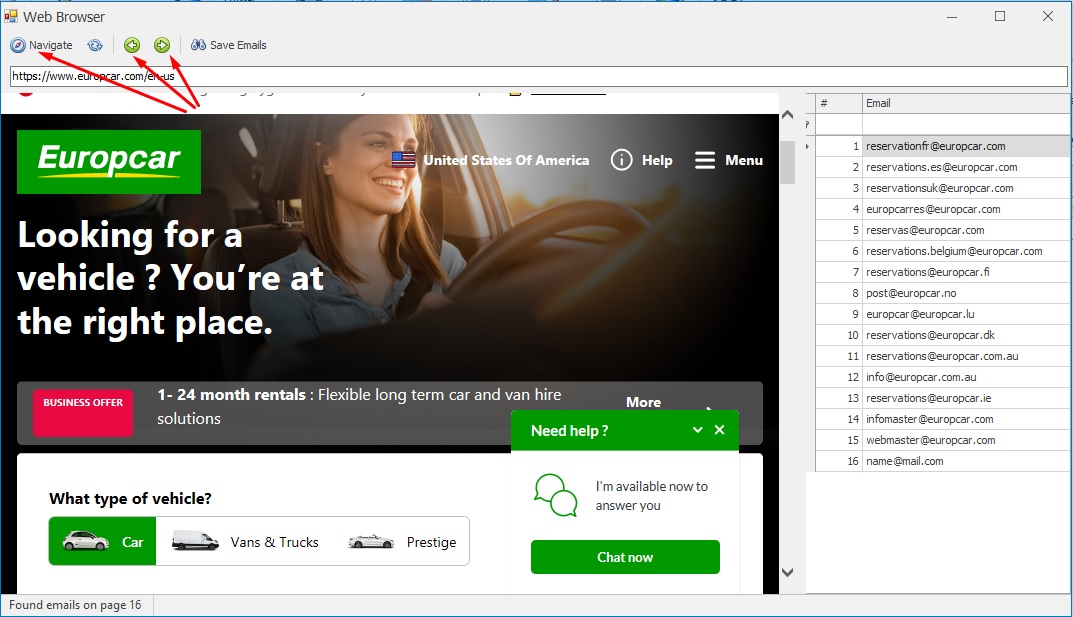
Task: Select row reservations.belgium@europcar.com
Action: tap(943, 251)
